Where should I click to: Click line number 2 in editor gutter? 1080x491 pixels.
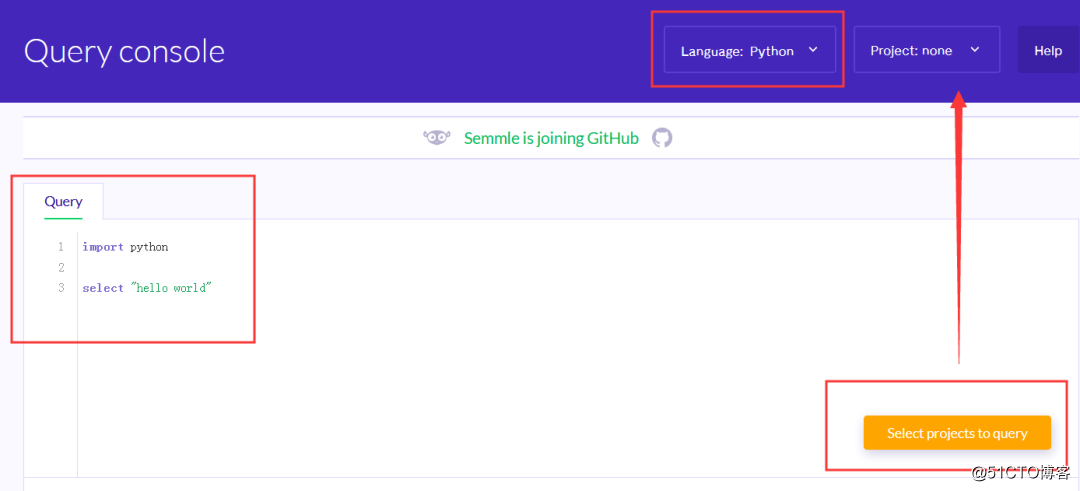61,267
